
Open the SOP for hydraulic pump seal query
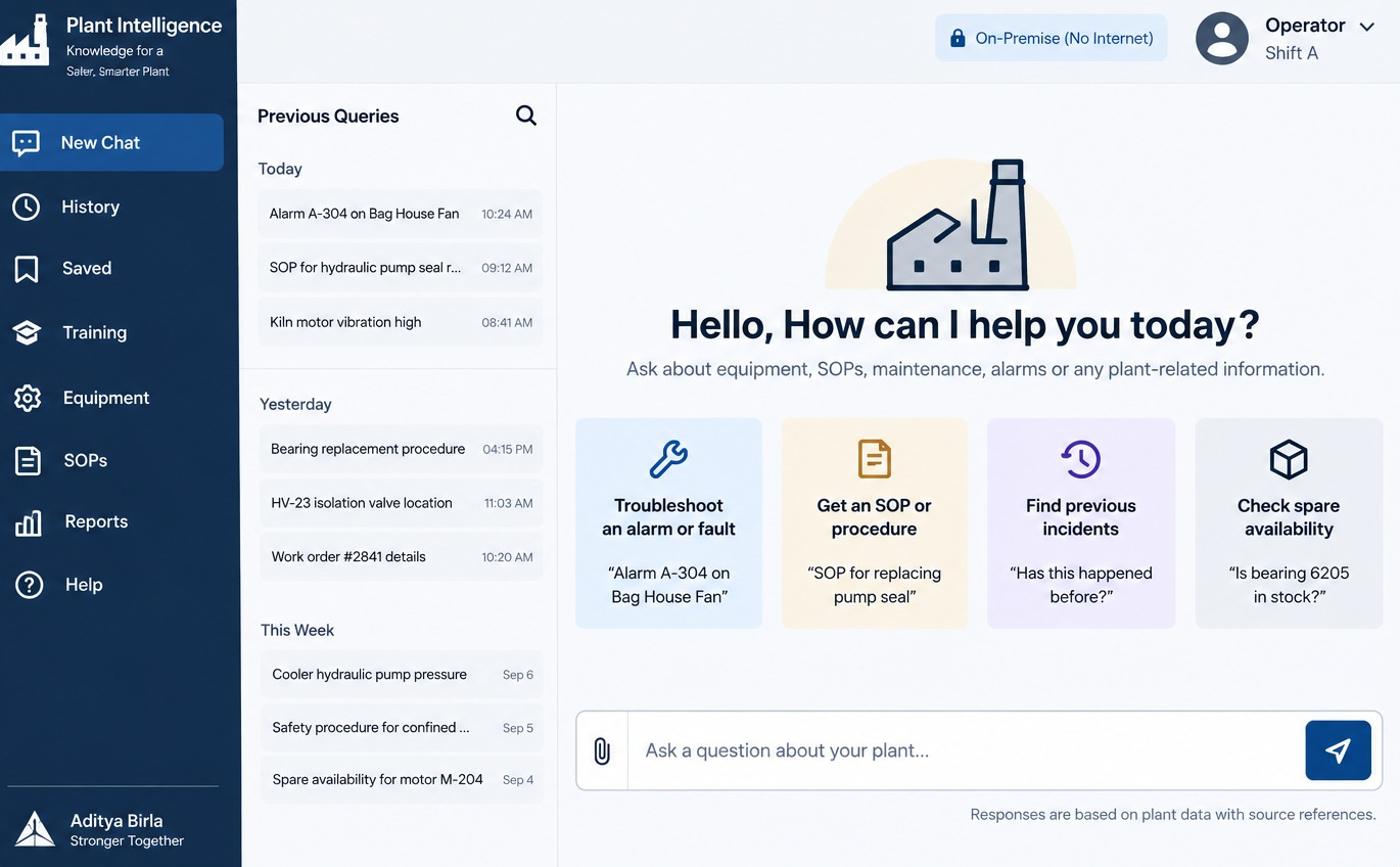pos(400,268)
